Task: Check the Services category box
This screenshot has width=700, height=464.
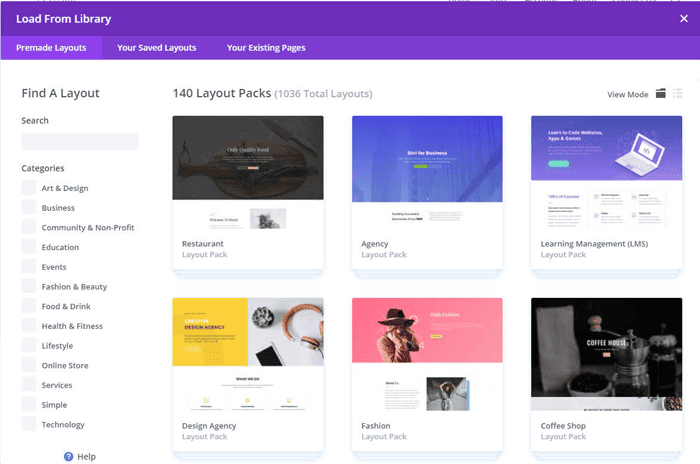Action: [x=29, y=385]
